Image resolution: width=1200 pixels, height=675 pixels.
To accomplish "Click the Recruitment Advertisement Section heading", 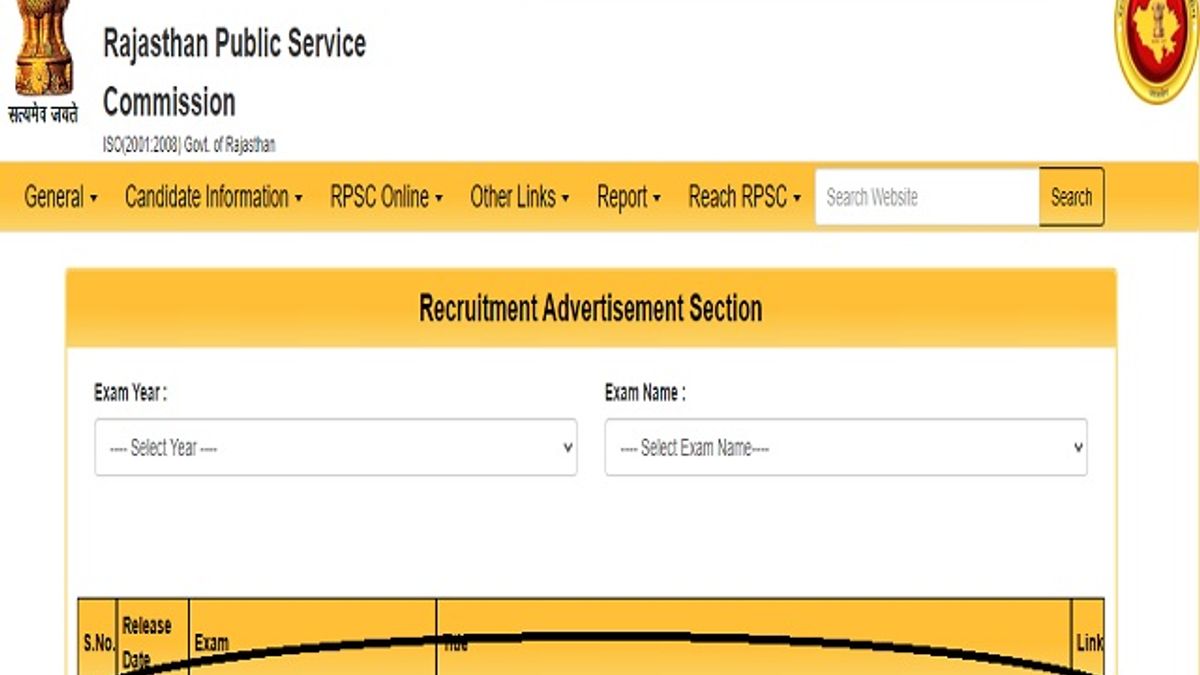I will pos(591,308).
